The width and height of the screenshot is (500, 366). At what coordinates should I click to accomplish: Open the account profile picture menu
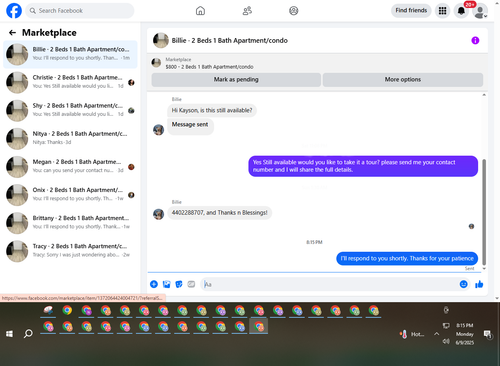coord(480,11)
